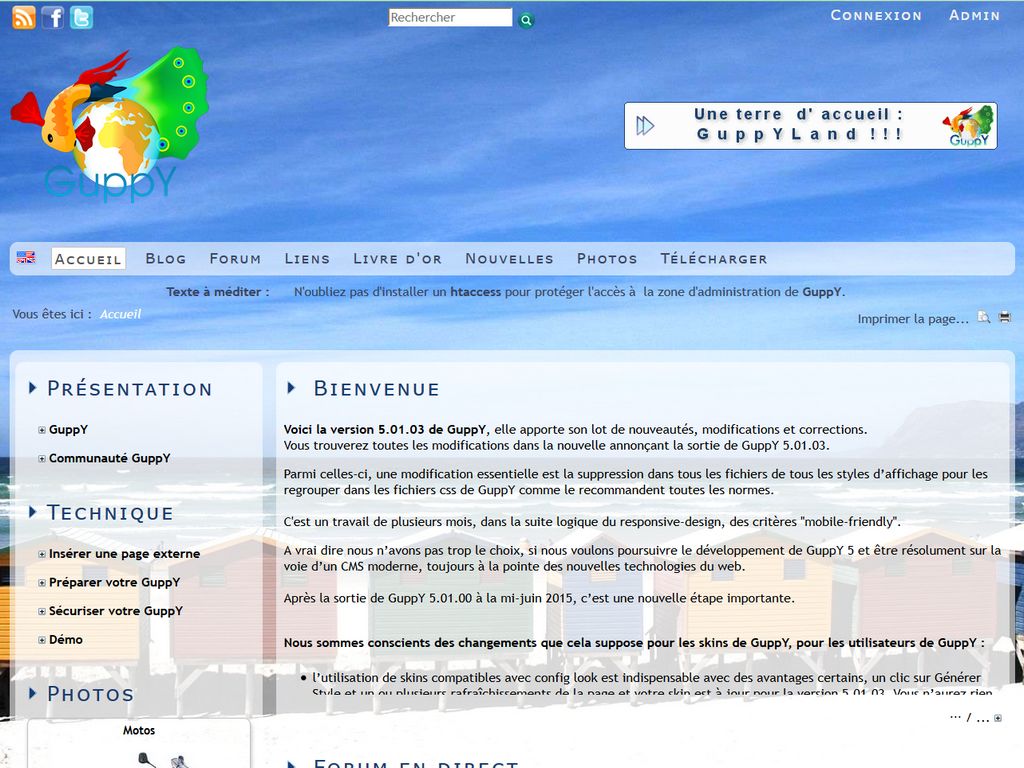The height and width of the screenshot is (768, 1024).
Task: Open the RSS feed icon
Action: (x=24, y=17)
